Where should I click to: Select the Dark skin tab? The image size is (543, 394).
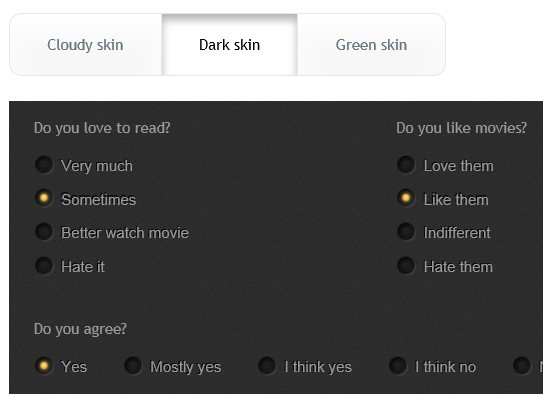tap(229, 45)
